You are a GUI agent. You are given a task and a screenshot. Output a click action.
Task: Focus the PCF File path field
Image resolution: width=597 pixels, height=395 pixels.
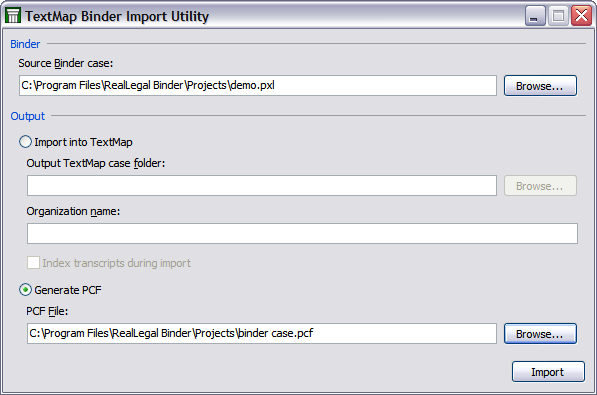(262, 333)
